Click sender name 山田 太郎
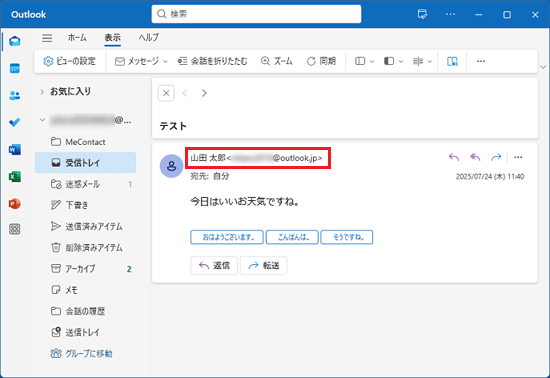This screenshot has width=550, height=378. coord(207,158)
